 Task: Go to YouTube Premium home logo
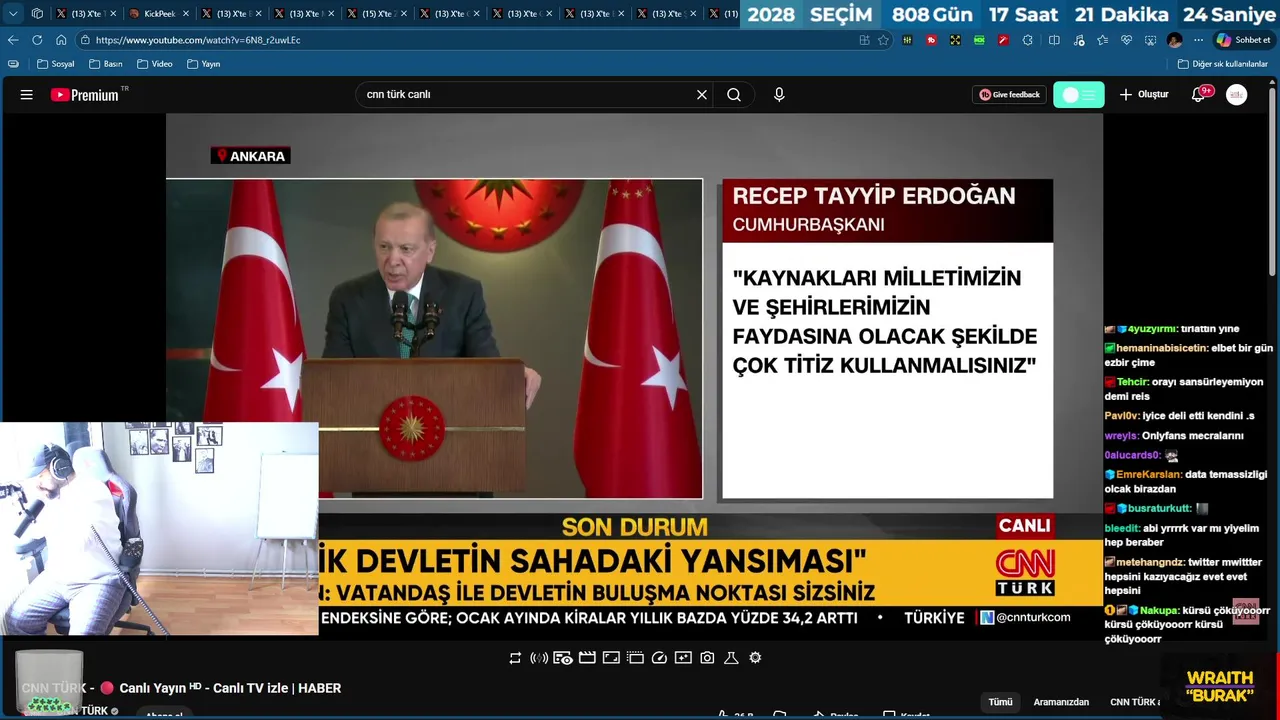pos(85,94)
